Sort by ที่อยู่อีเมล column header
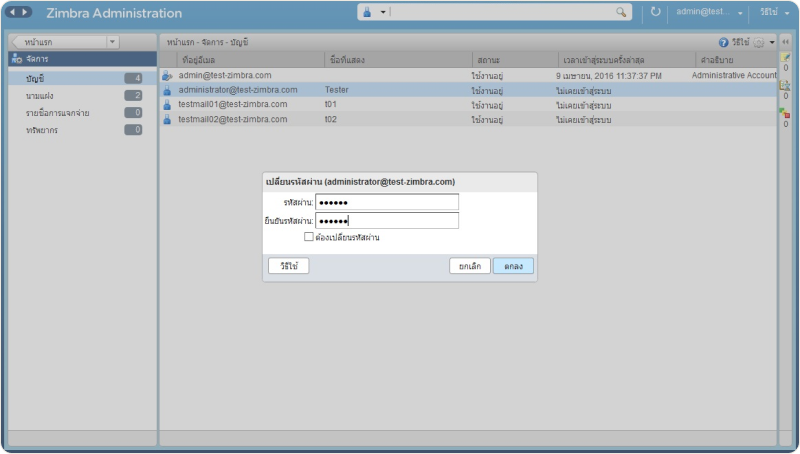Screen dimensions: 800x454 [251, 60]
